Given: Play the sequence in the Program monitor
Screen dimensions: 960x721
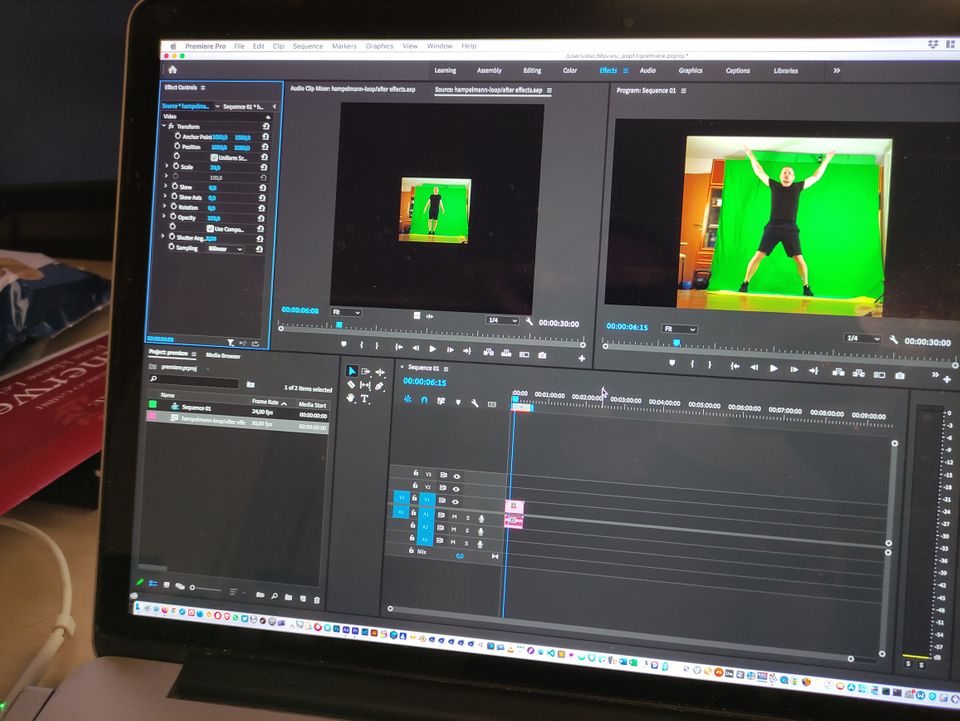Looking at the screenshot, I should pos(774,369).
